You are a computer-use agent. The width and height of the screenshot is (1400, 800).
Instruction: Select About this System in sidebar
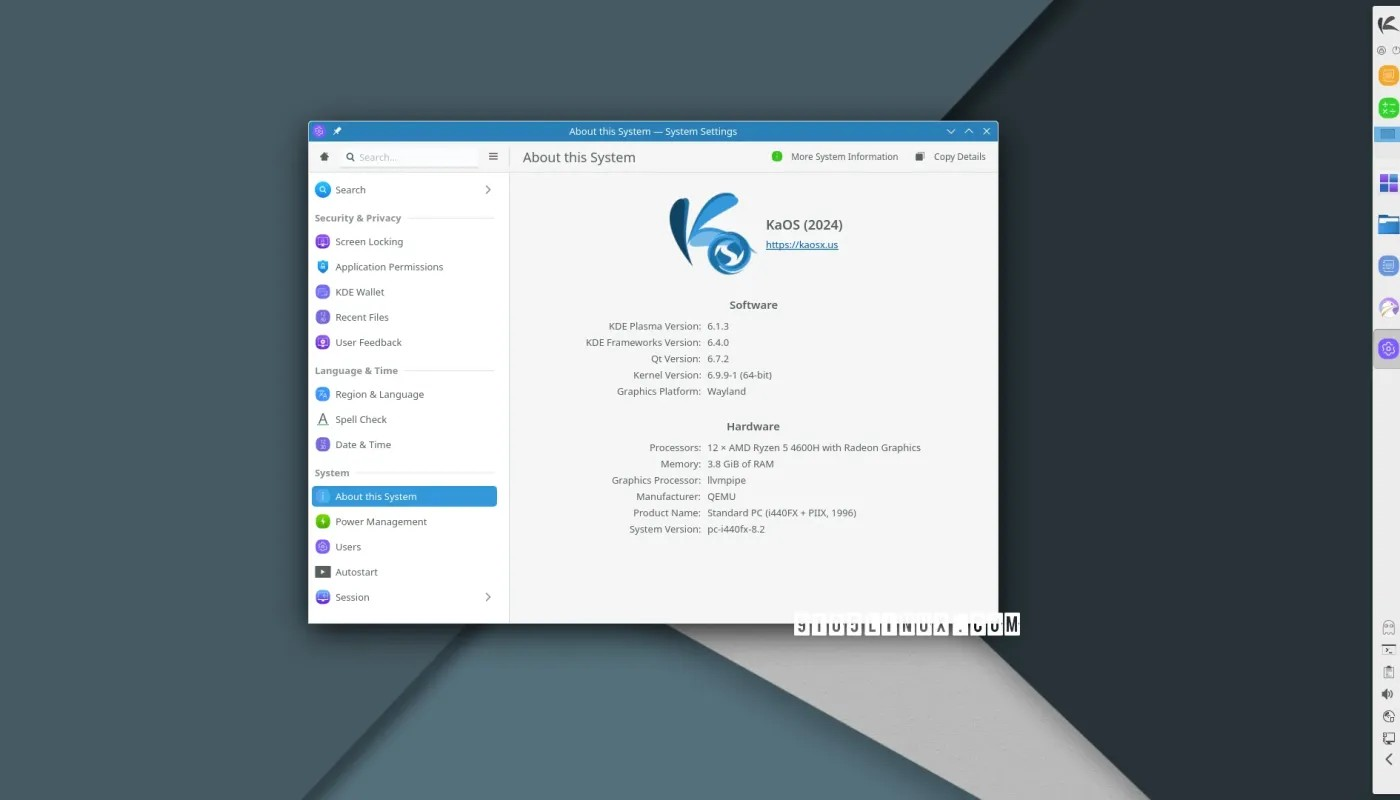point(404,496)
